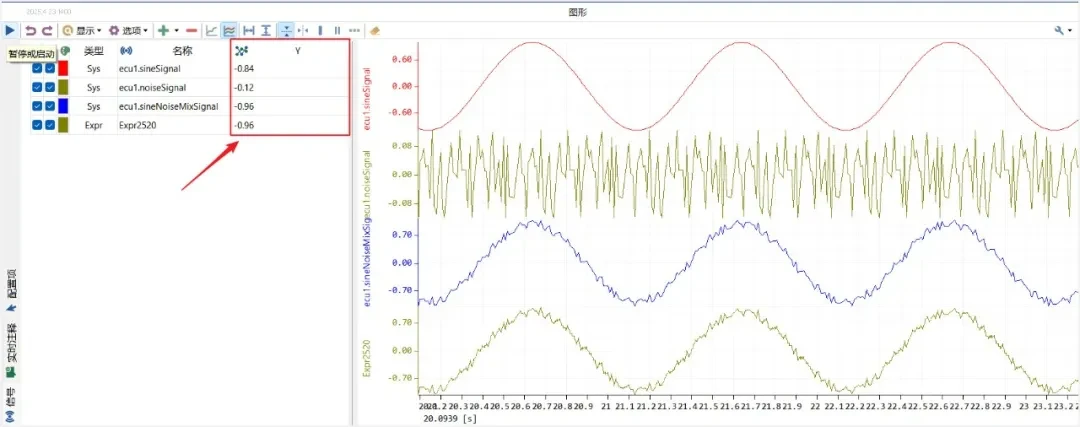Open the wrench settings dropdown
The image size is (1080, 427).
pos(1062,30)
